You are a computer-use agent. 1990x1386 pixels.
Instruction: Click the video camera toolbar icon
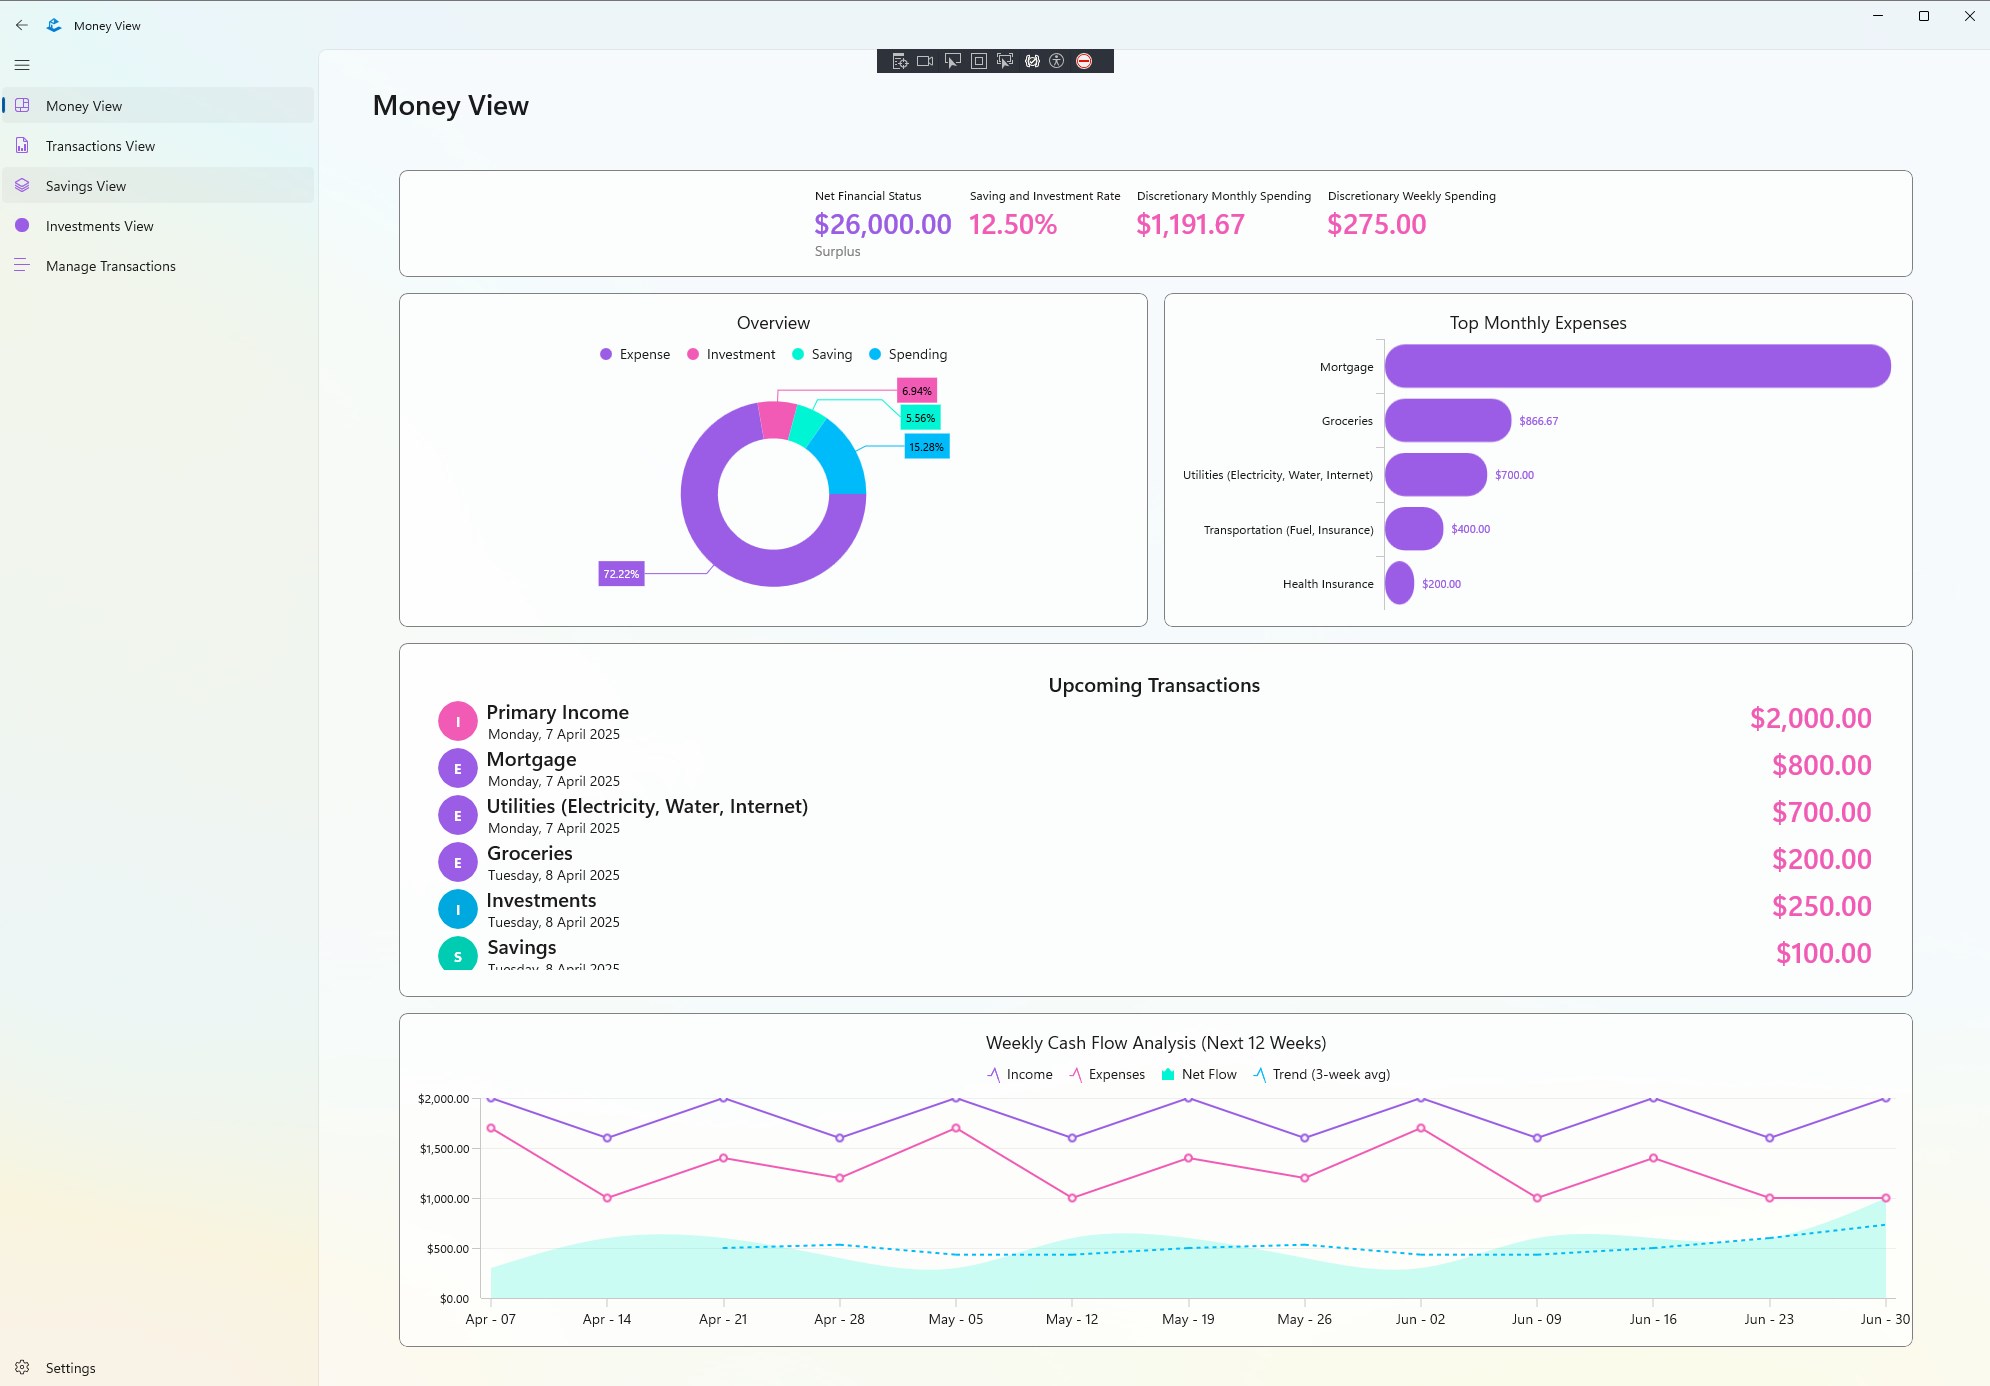(925, 61)
